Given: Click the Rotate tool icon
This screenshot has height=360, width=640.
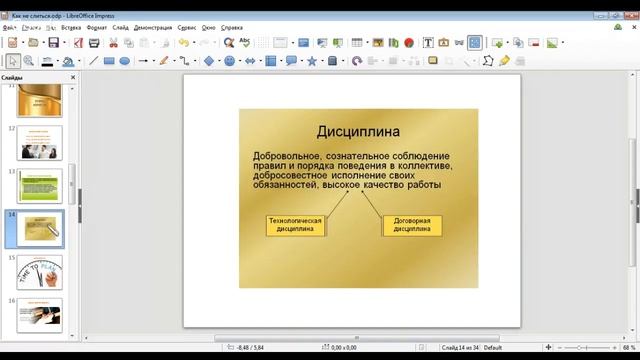Looking at the screenshot, I should tap(357, 61).
